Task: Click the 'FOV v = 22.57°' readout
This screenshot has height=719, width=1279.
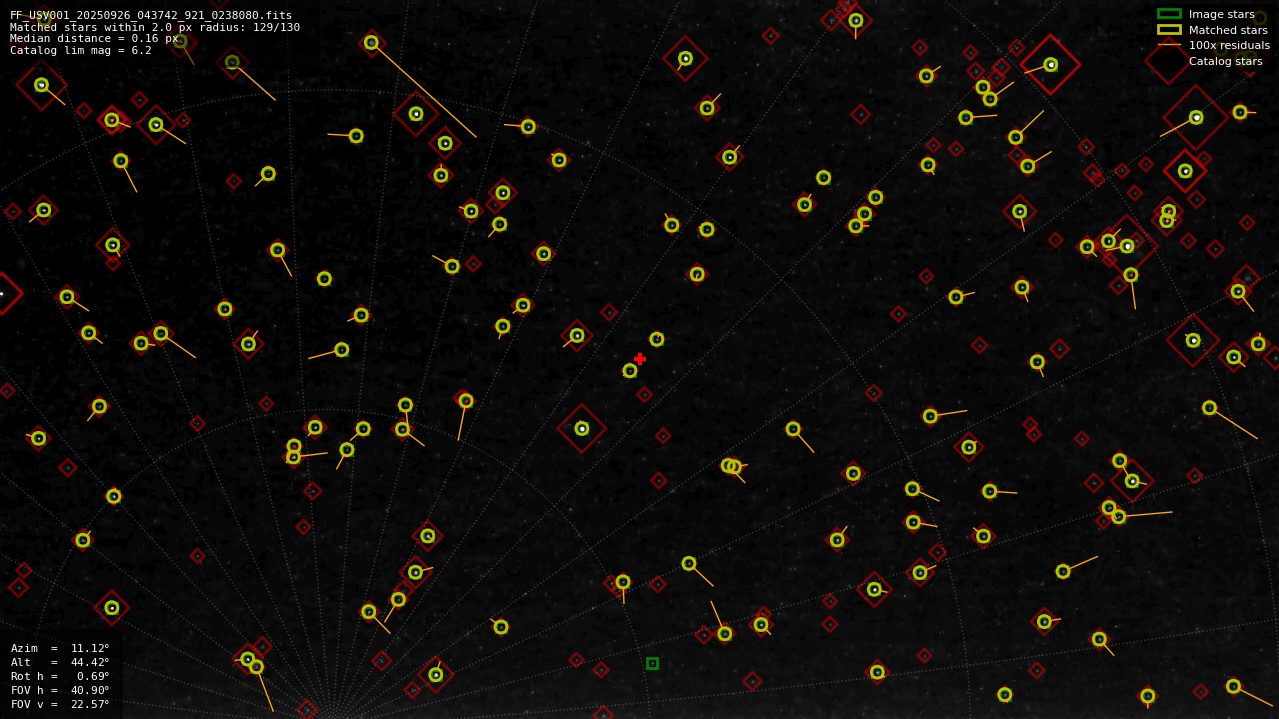Action: 60,704
